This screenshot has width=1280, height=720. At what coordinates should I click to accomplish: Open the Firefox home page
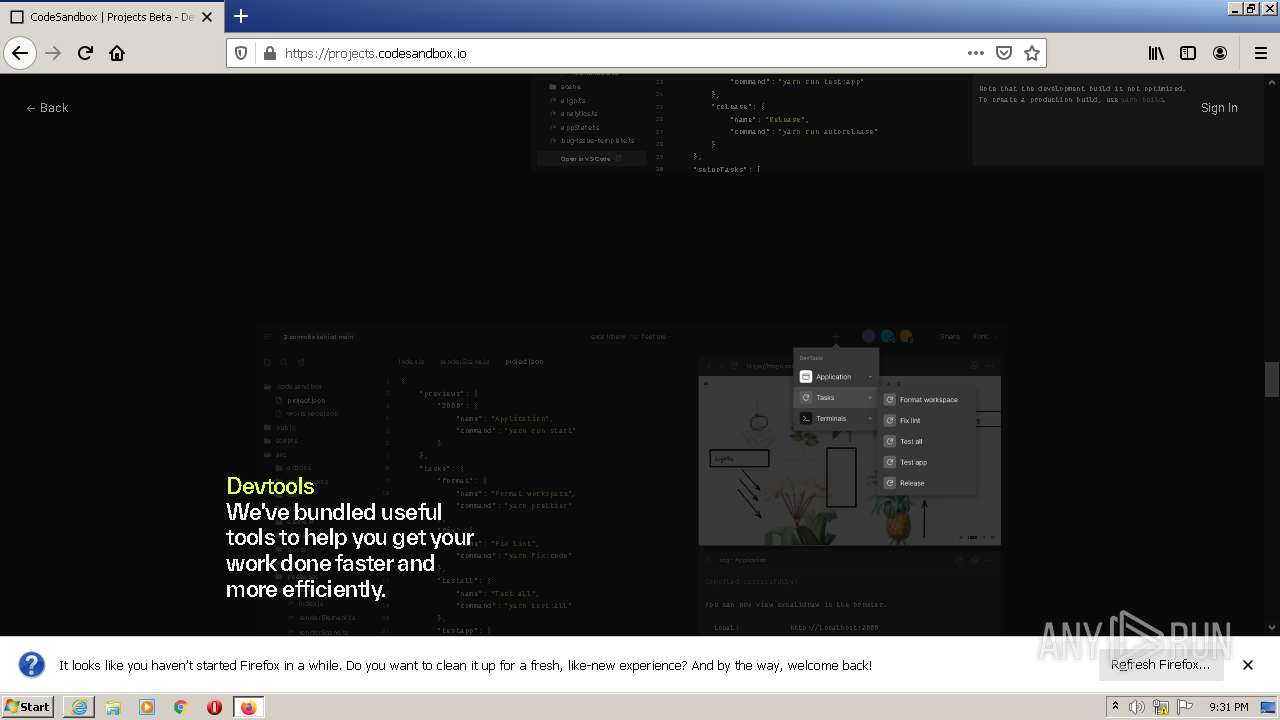point(117,53)
